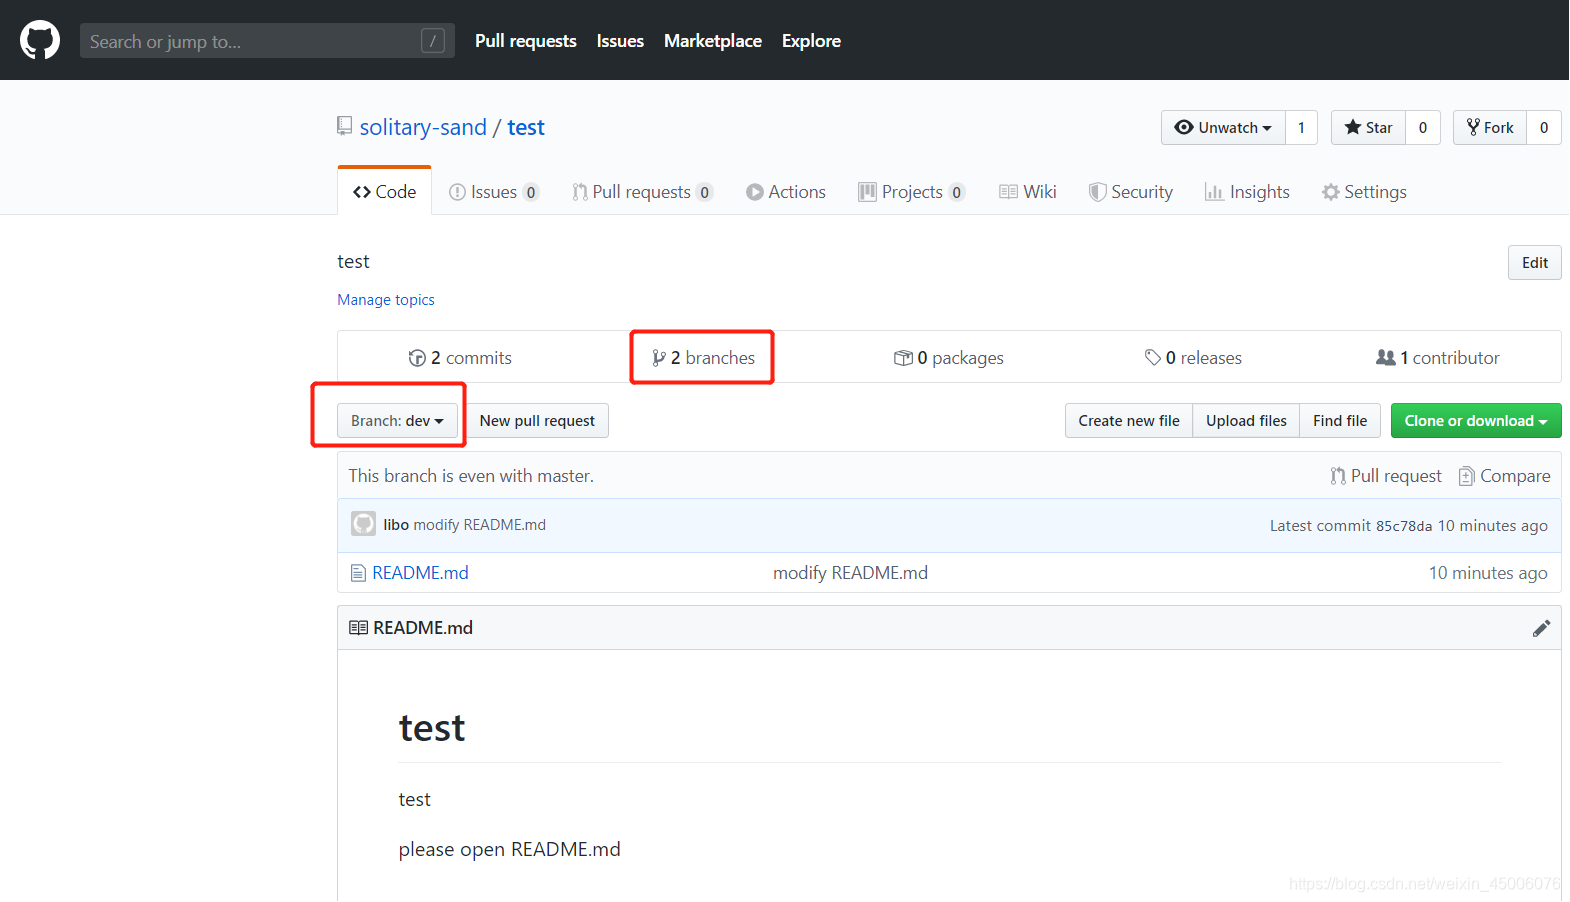Open the test repository name link
The image size is (1570, 902).
[526, 127]
